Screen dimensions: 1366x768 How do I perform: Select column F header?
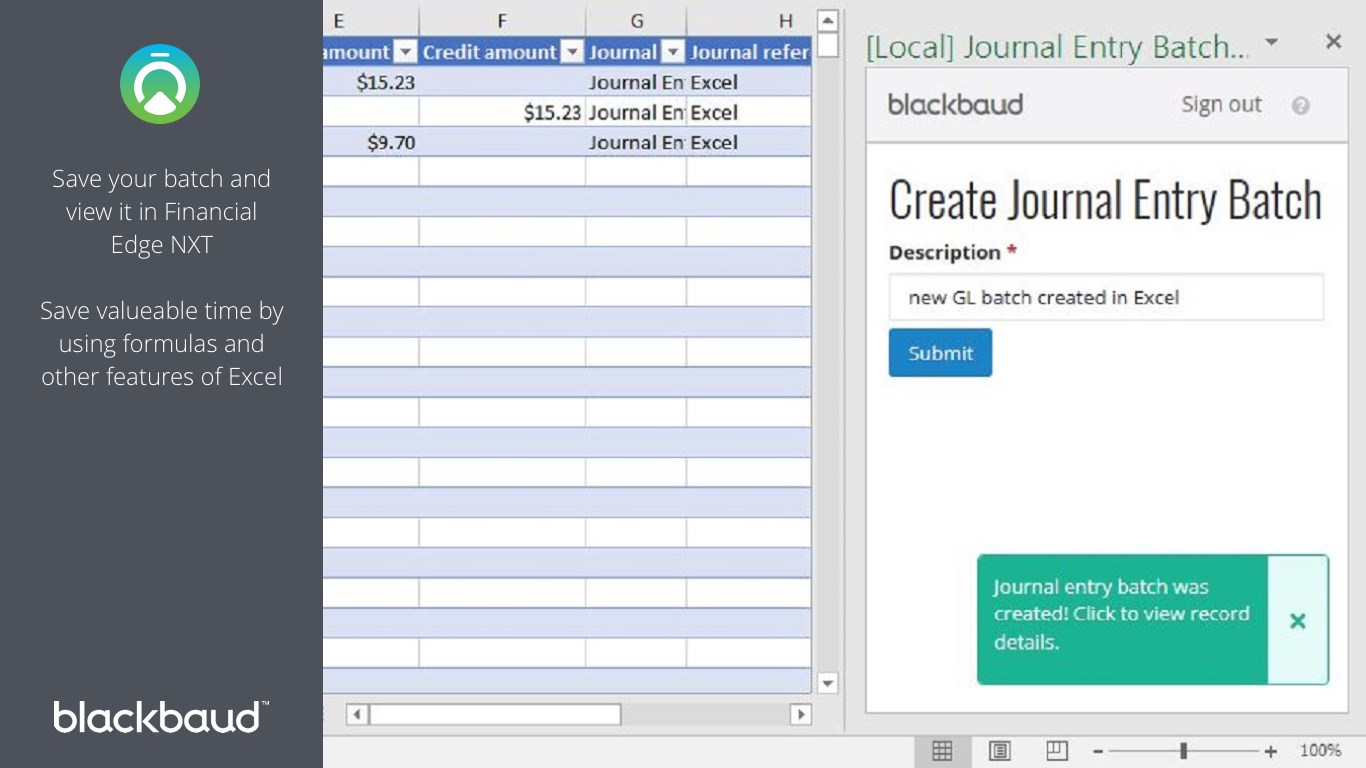[x=502, y=20]
